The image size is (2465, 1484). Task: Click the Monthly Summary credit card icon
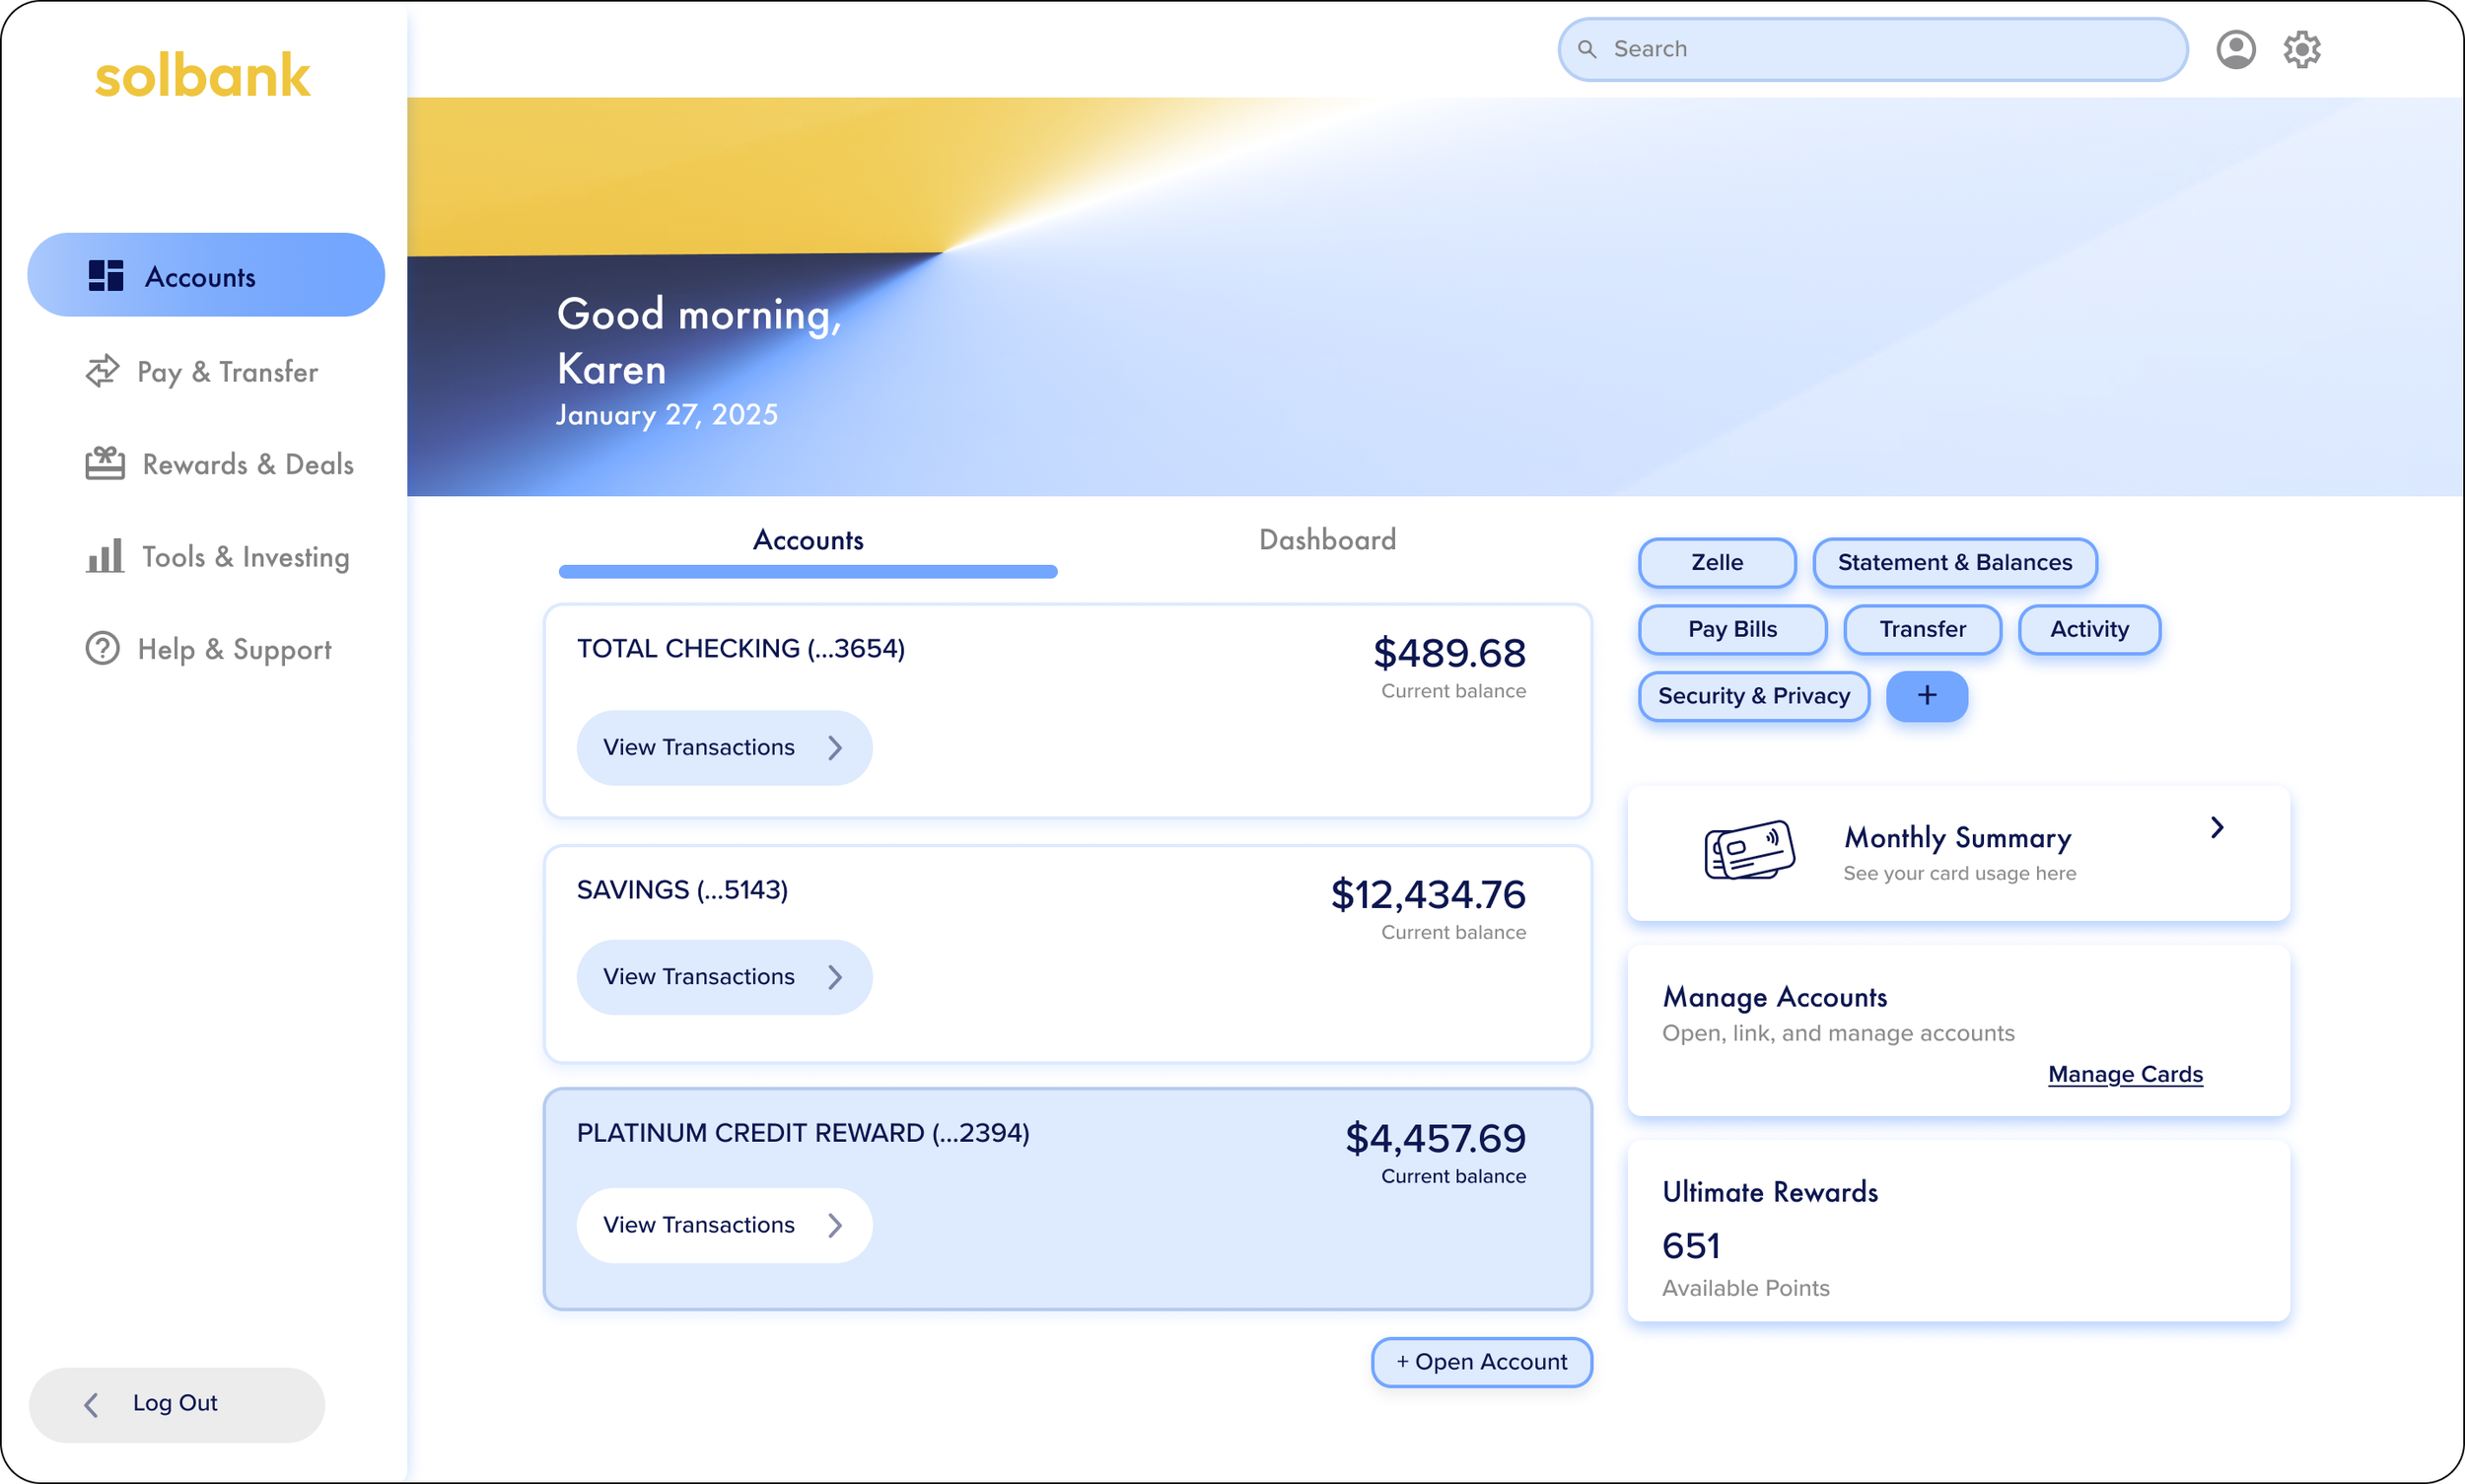(x=1748, y=851)
